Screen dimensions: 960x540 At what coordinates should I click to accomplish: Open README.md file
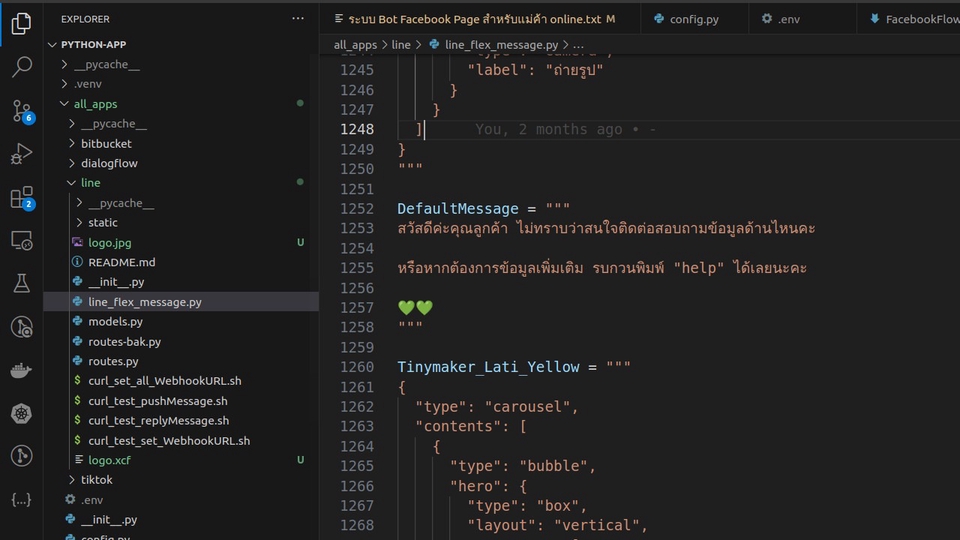tap(122, 262)
